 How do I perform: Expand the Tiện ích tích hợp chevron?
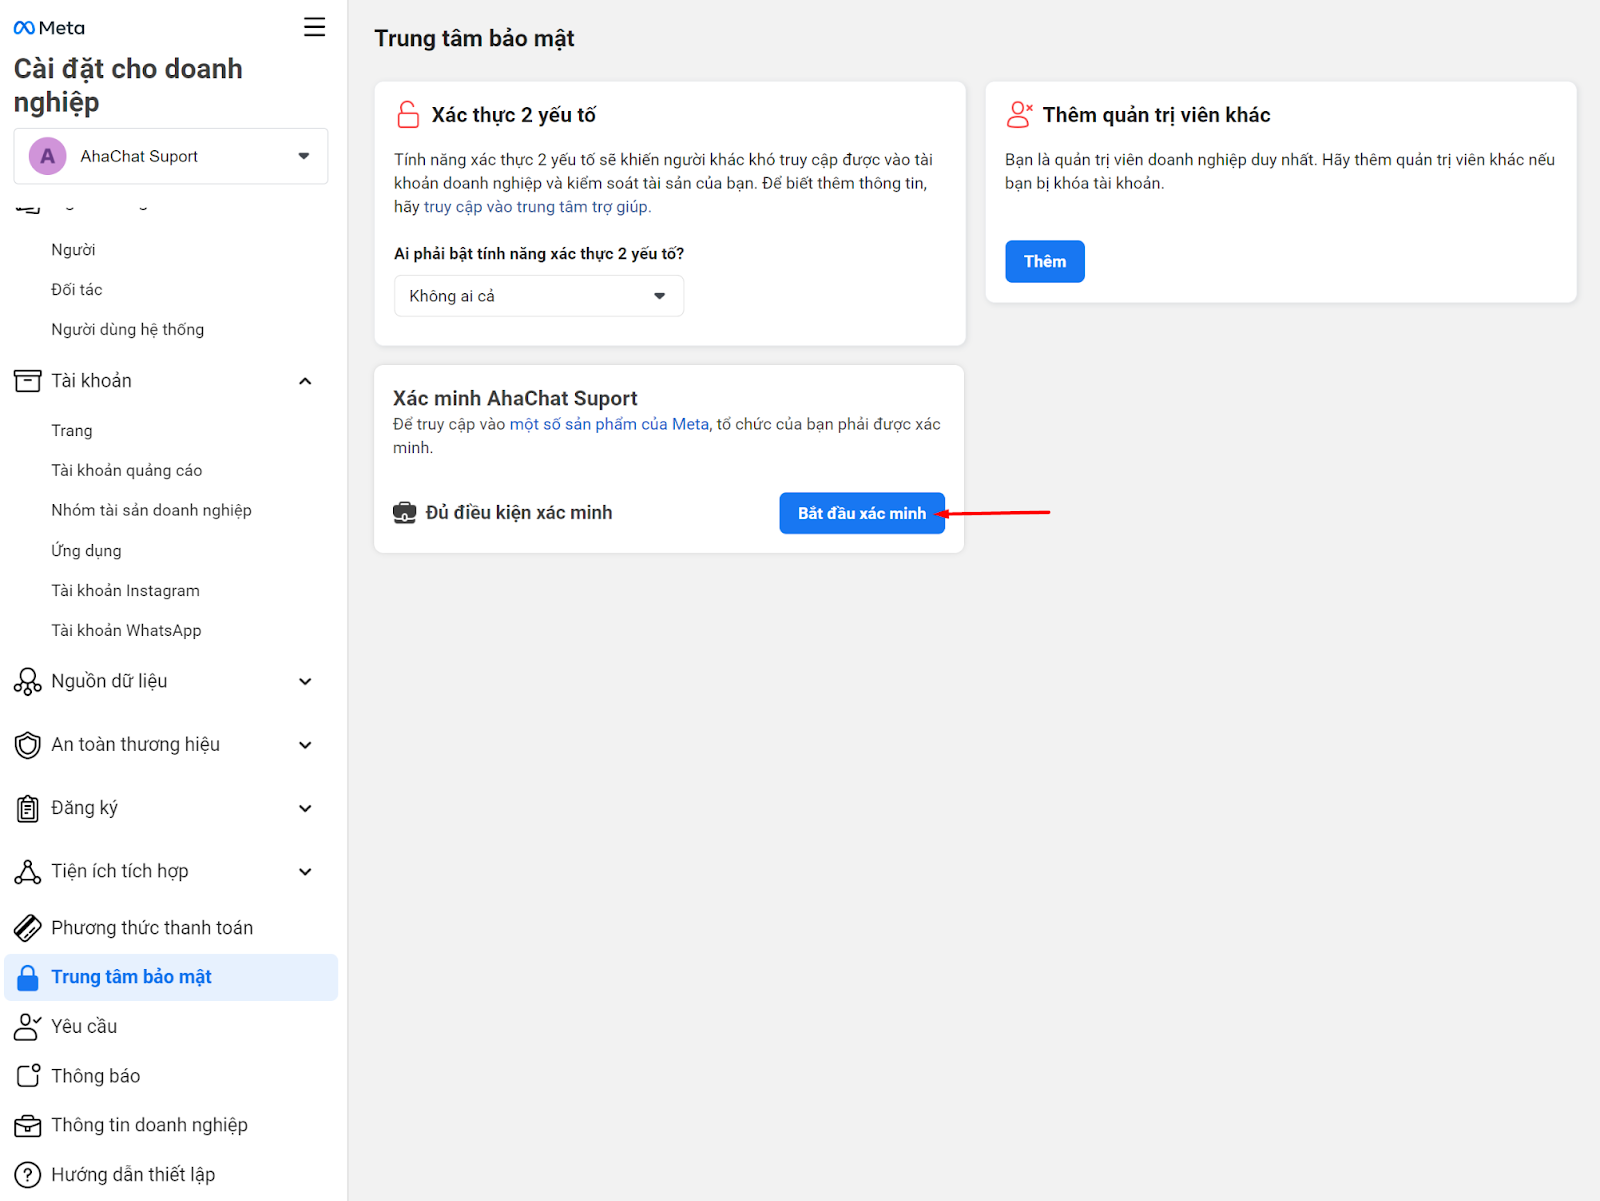305,872
